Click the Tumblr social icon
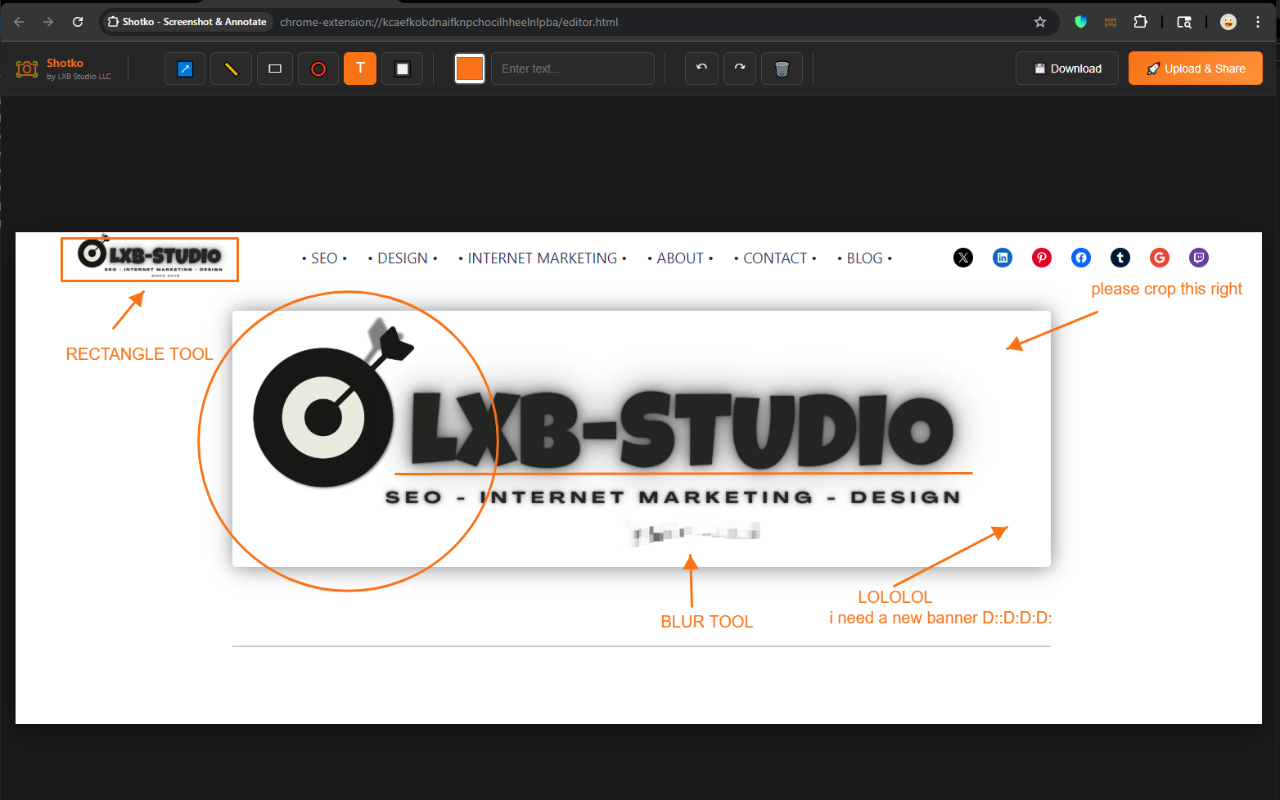Screen dimensions: 1280x800 [1120, 258]
